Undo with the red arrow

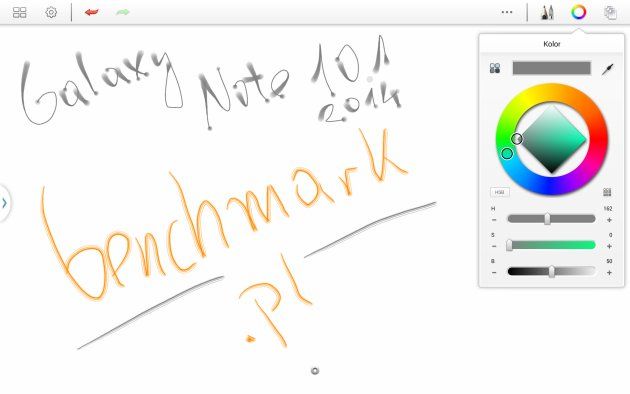pyautogui.click(x=92, y=12)
